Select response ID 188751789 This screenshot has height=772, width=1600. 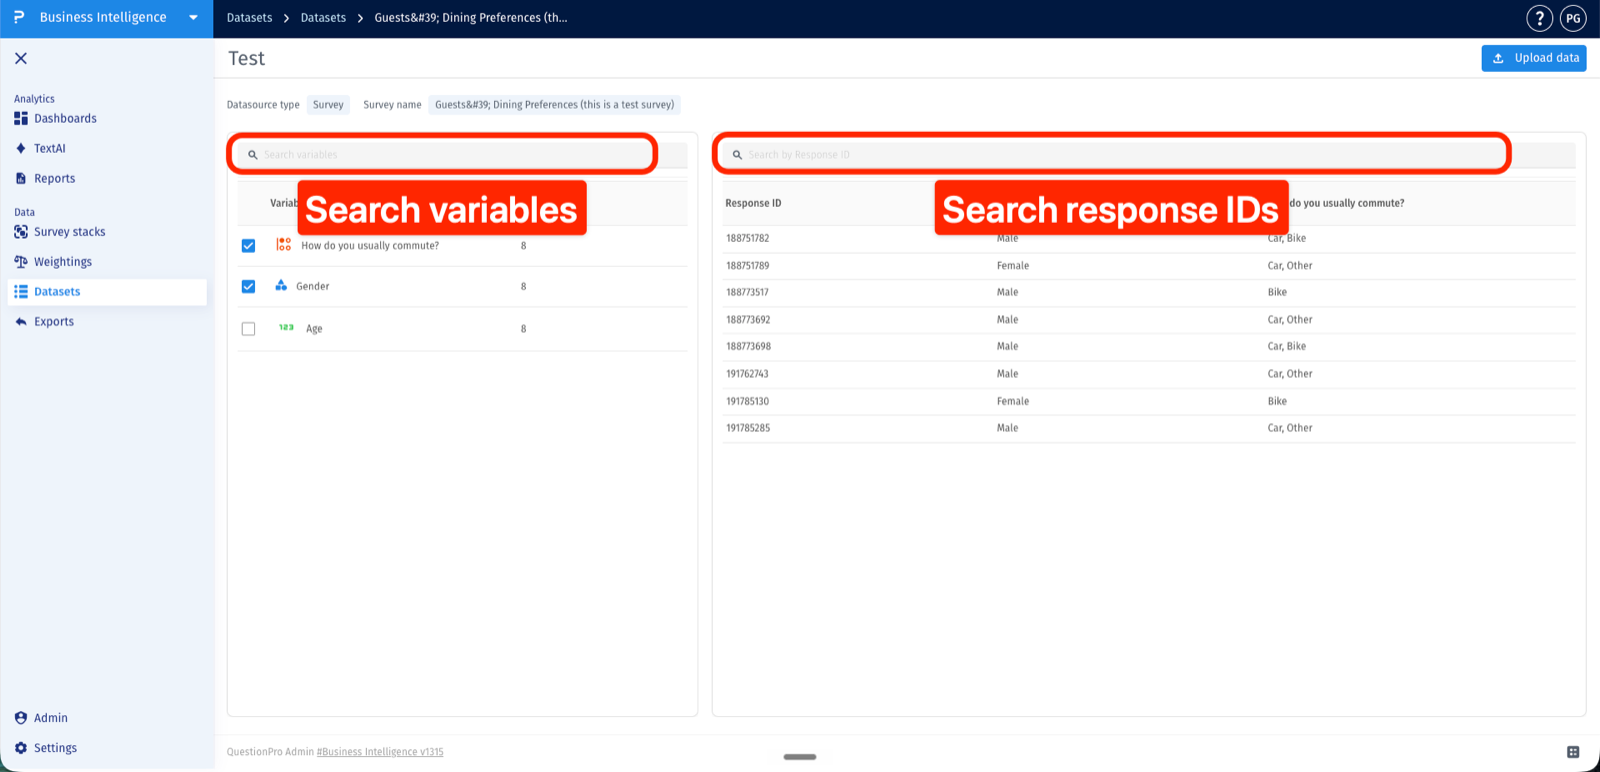[x=748, y=265]
